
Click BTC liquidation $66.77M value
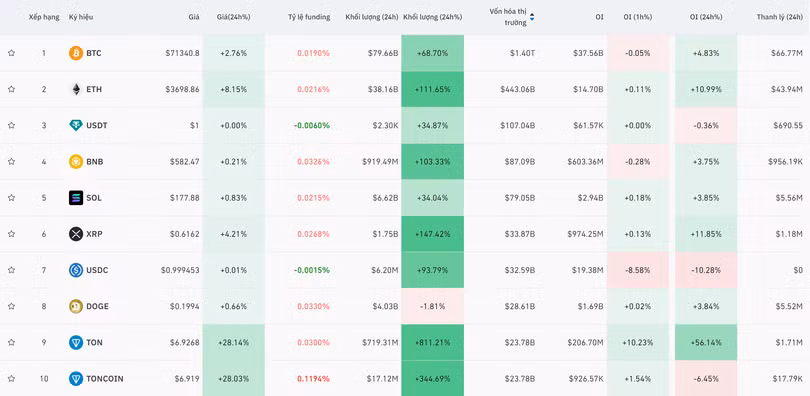[787, 53]
